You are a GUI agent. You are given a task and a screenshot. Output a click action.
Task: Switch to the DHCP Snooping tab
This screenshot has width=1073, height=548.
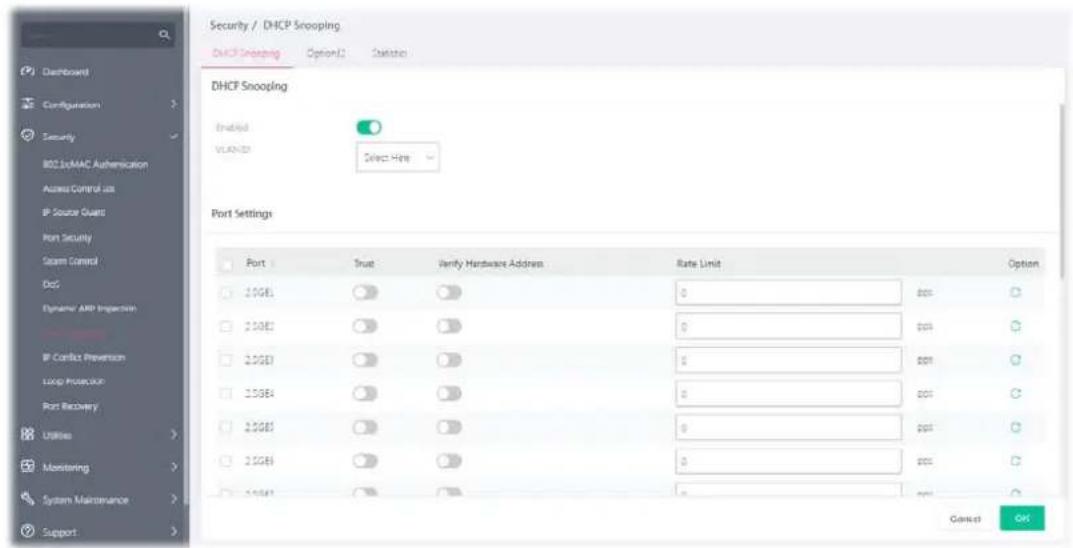click(x=246, y=53)
